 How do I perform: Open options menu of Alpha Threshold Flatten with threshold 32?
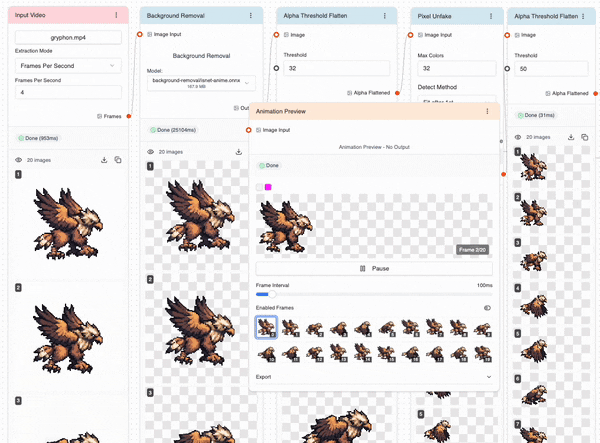click(x=385, y=16)
